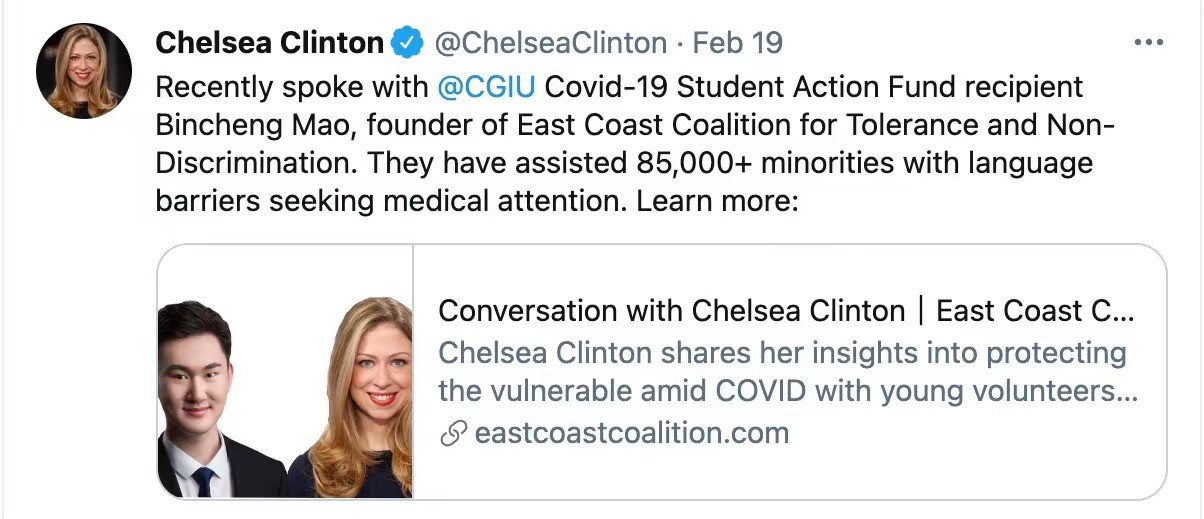Open the tweet via Feb 19 timestamp
The width and height of the screenshot is (1204, 519).
pos(737,43)
